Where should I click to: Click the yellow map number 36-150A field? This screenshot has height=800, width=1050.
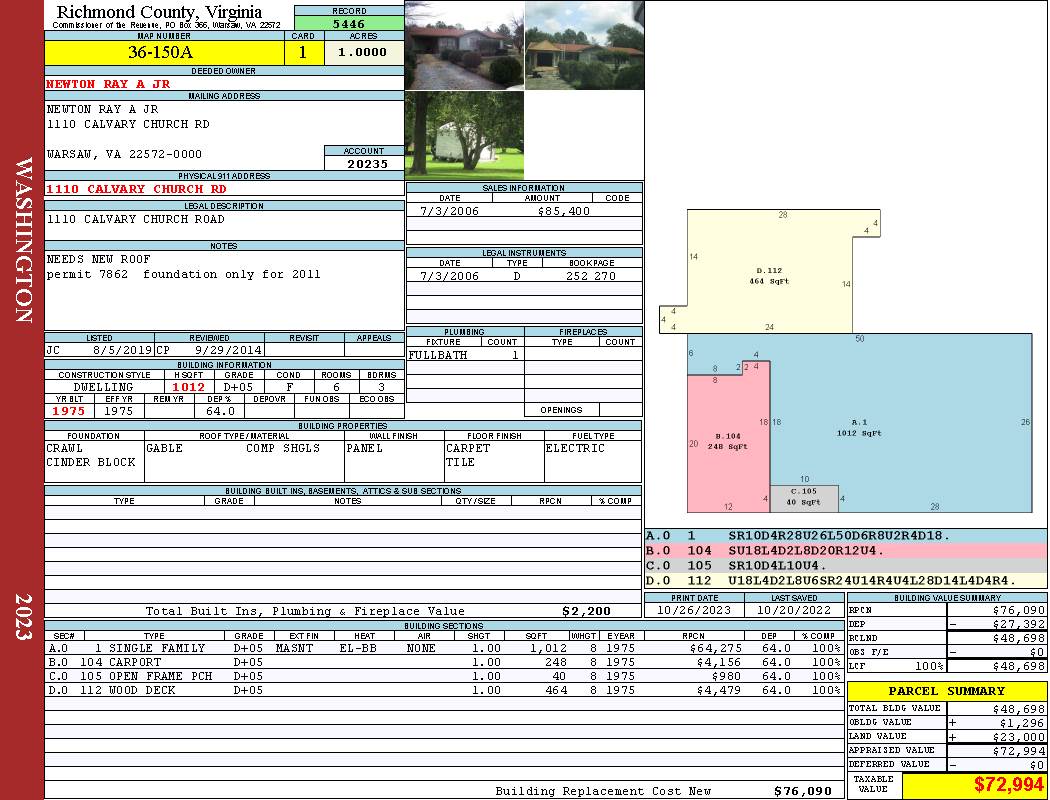point(164,52)
